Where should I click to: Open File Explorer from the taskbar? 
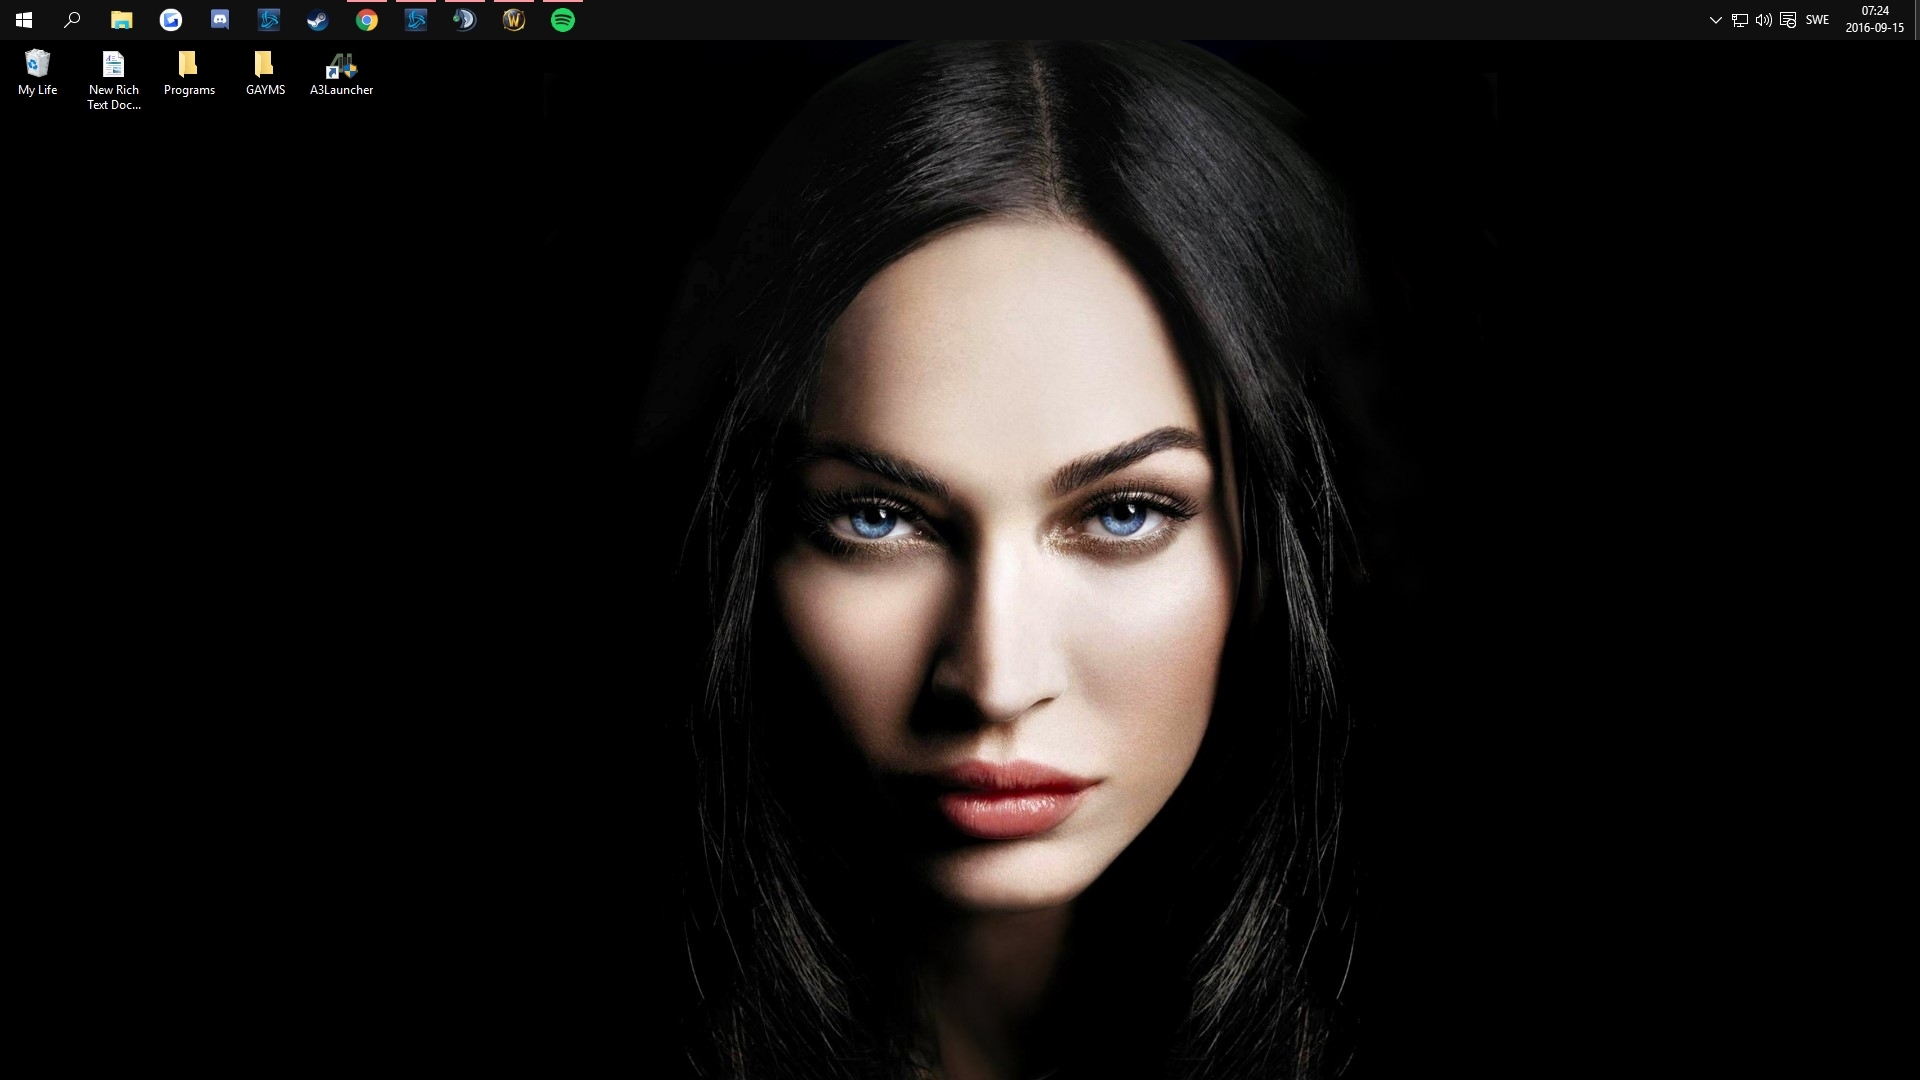pyautogui.click(x=121, y=20)
